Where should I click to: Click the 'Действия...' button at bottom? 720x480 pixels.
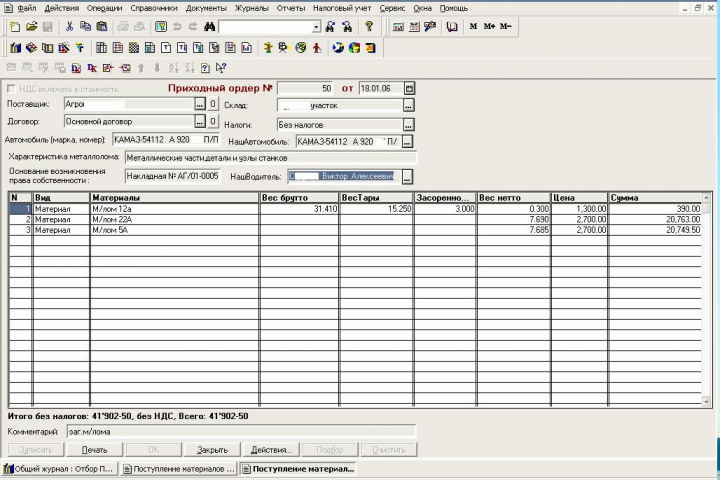tap(271, 450)
